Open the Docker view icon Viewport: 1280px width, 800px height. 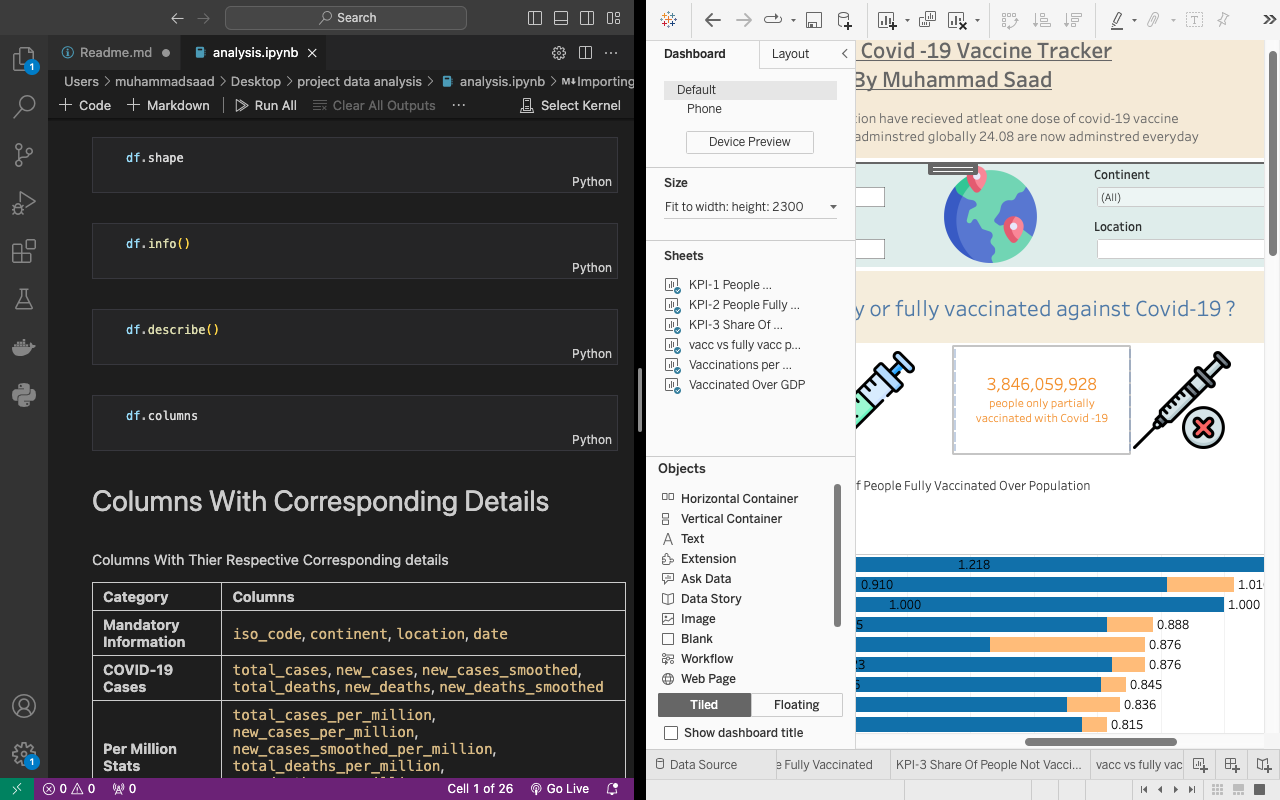[x=24, y=348]
